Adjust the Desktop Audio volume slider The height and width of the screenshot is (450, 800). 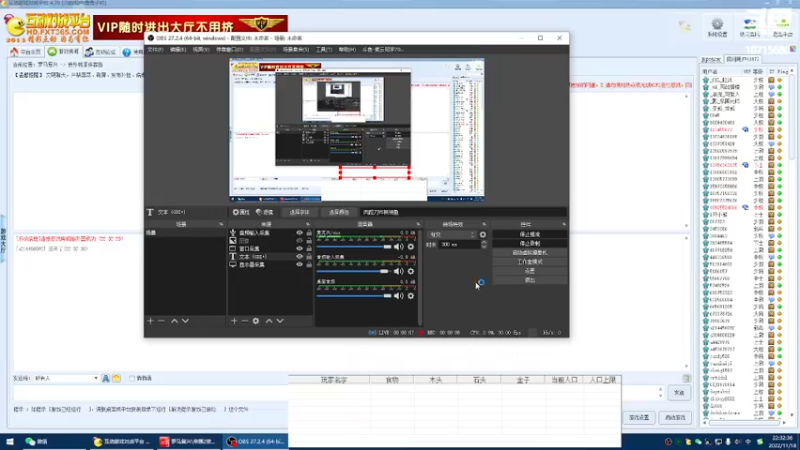click(354, 296)
